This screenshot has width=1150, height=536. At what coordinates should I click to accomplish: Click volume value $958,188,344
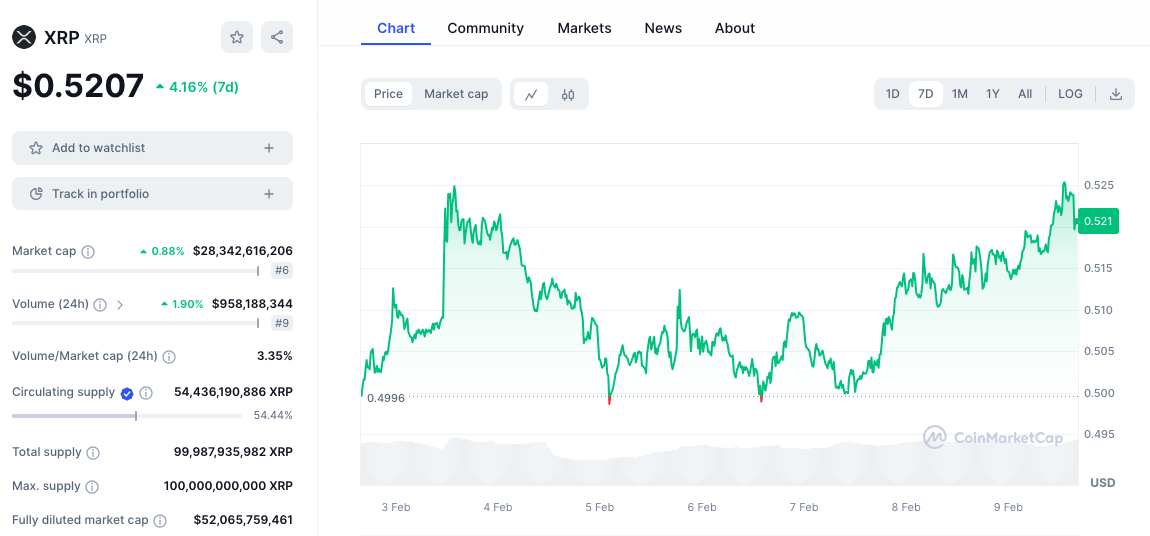252,304
